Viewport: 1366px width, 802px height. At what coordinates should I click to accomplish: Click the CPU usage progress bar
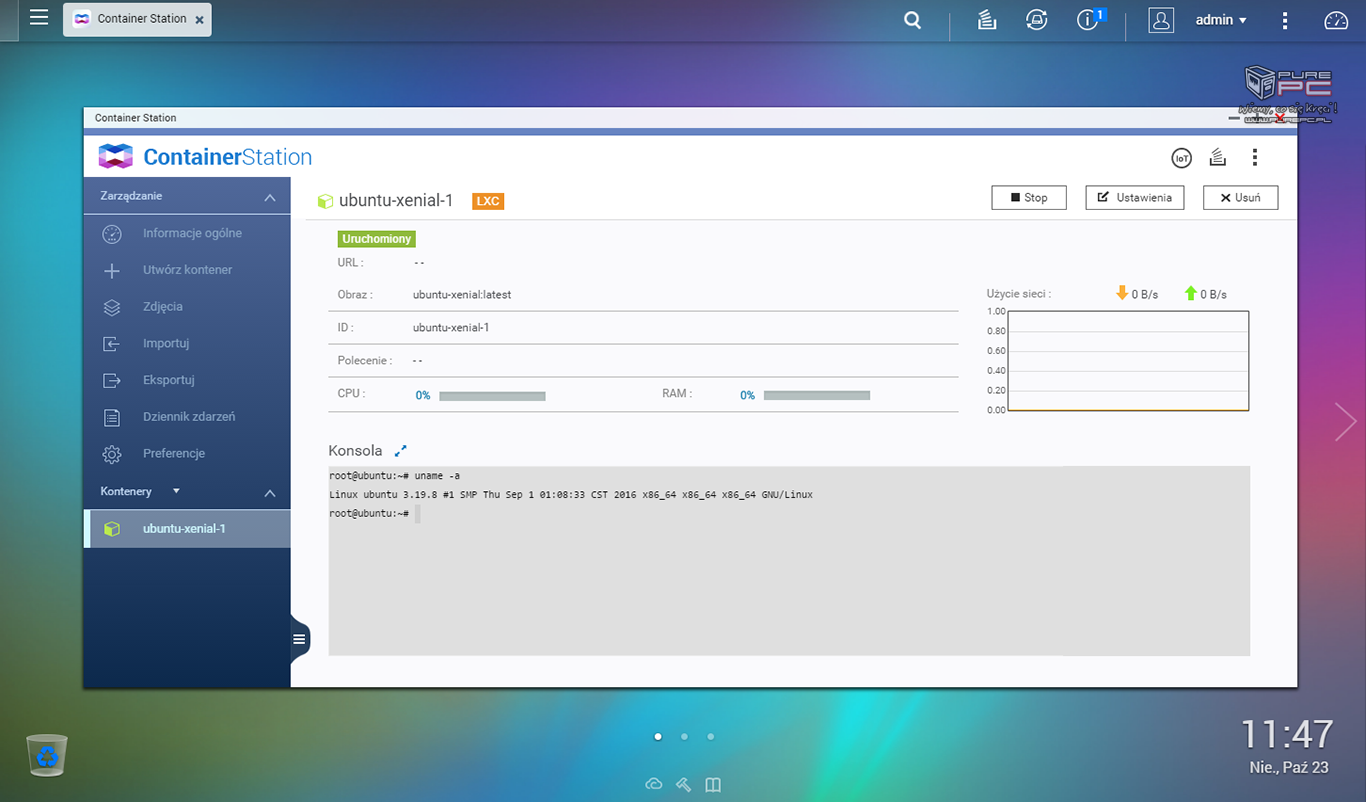[x=492, y=396]
